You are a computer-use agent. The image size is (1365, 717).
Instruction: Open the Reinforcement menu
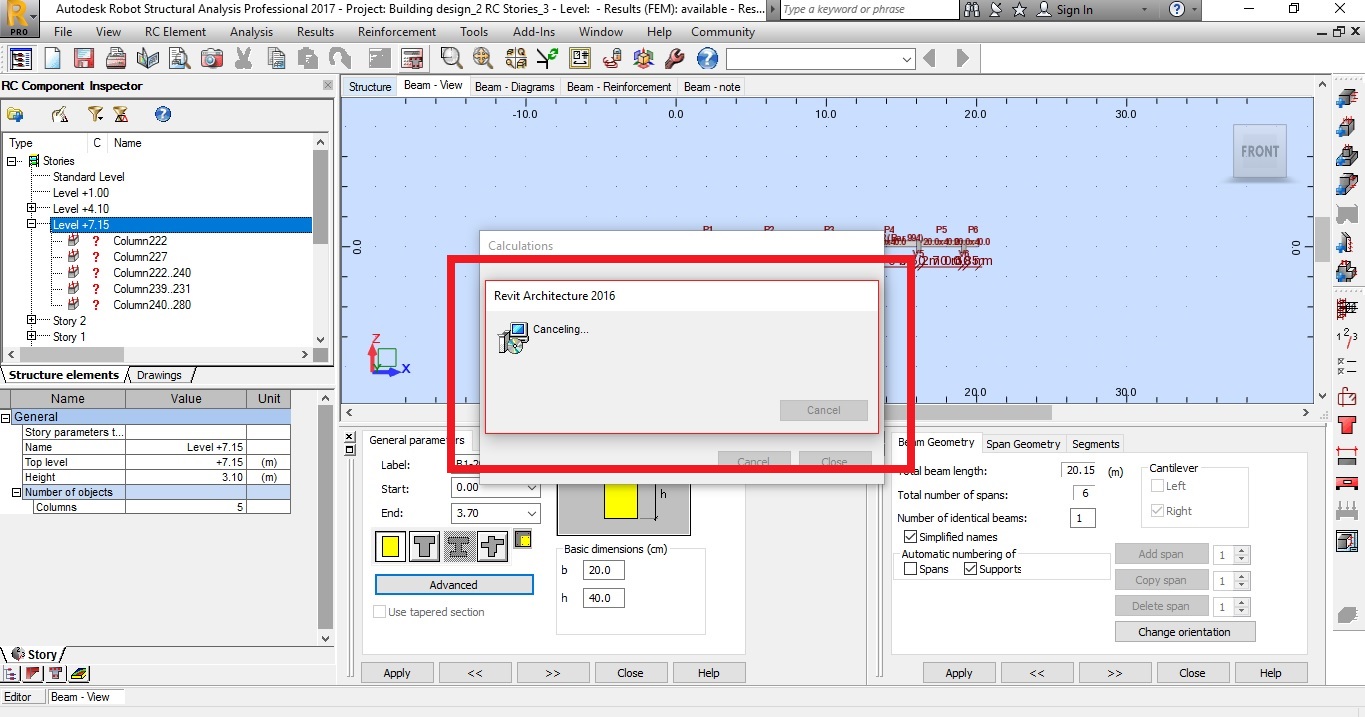pyautogui.click(x=396, y=31)
